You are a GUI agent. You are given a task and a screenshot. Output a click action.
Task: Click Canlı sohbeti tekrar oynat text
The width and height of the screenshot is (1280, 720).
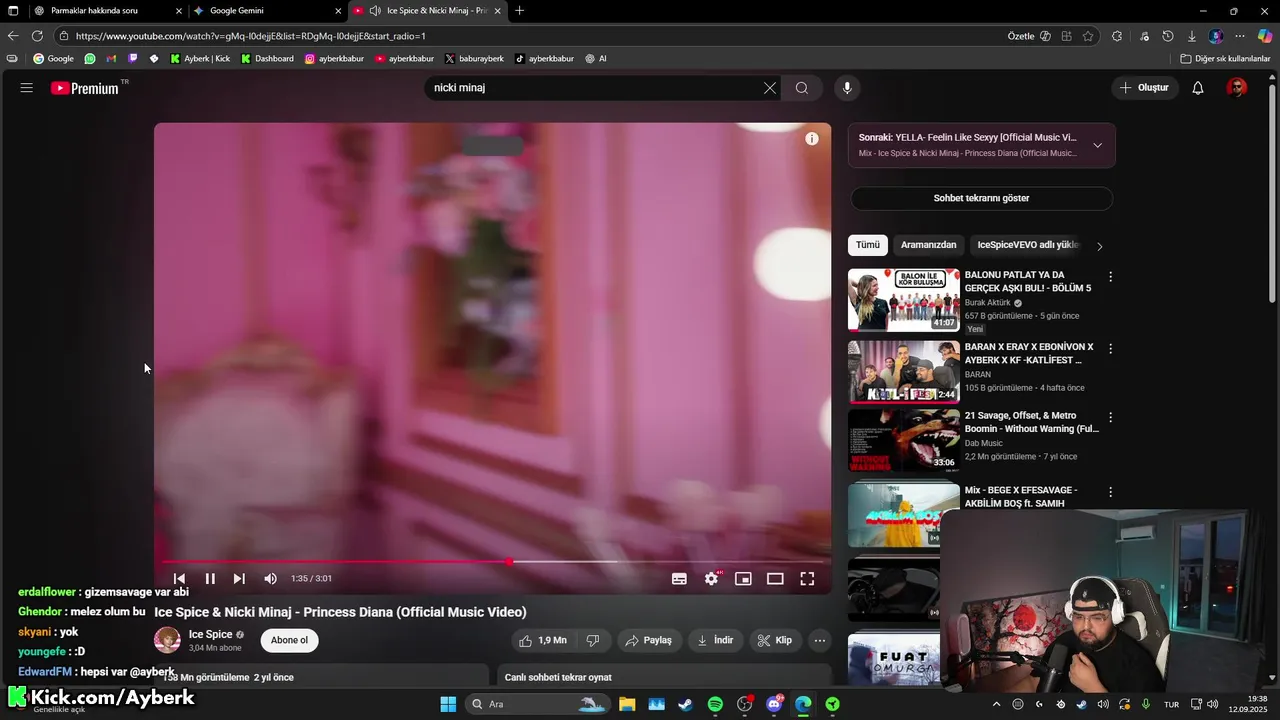pyautogui.click(x=558, y=677)
